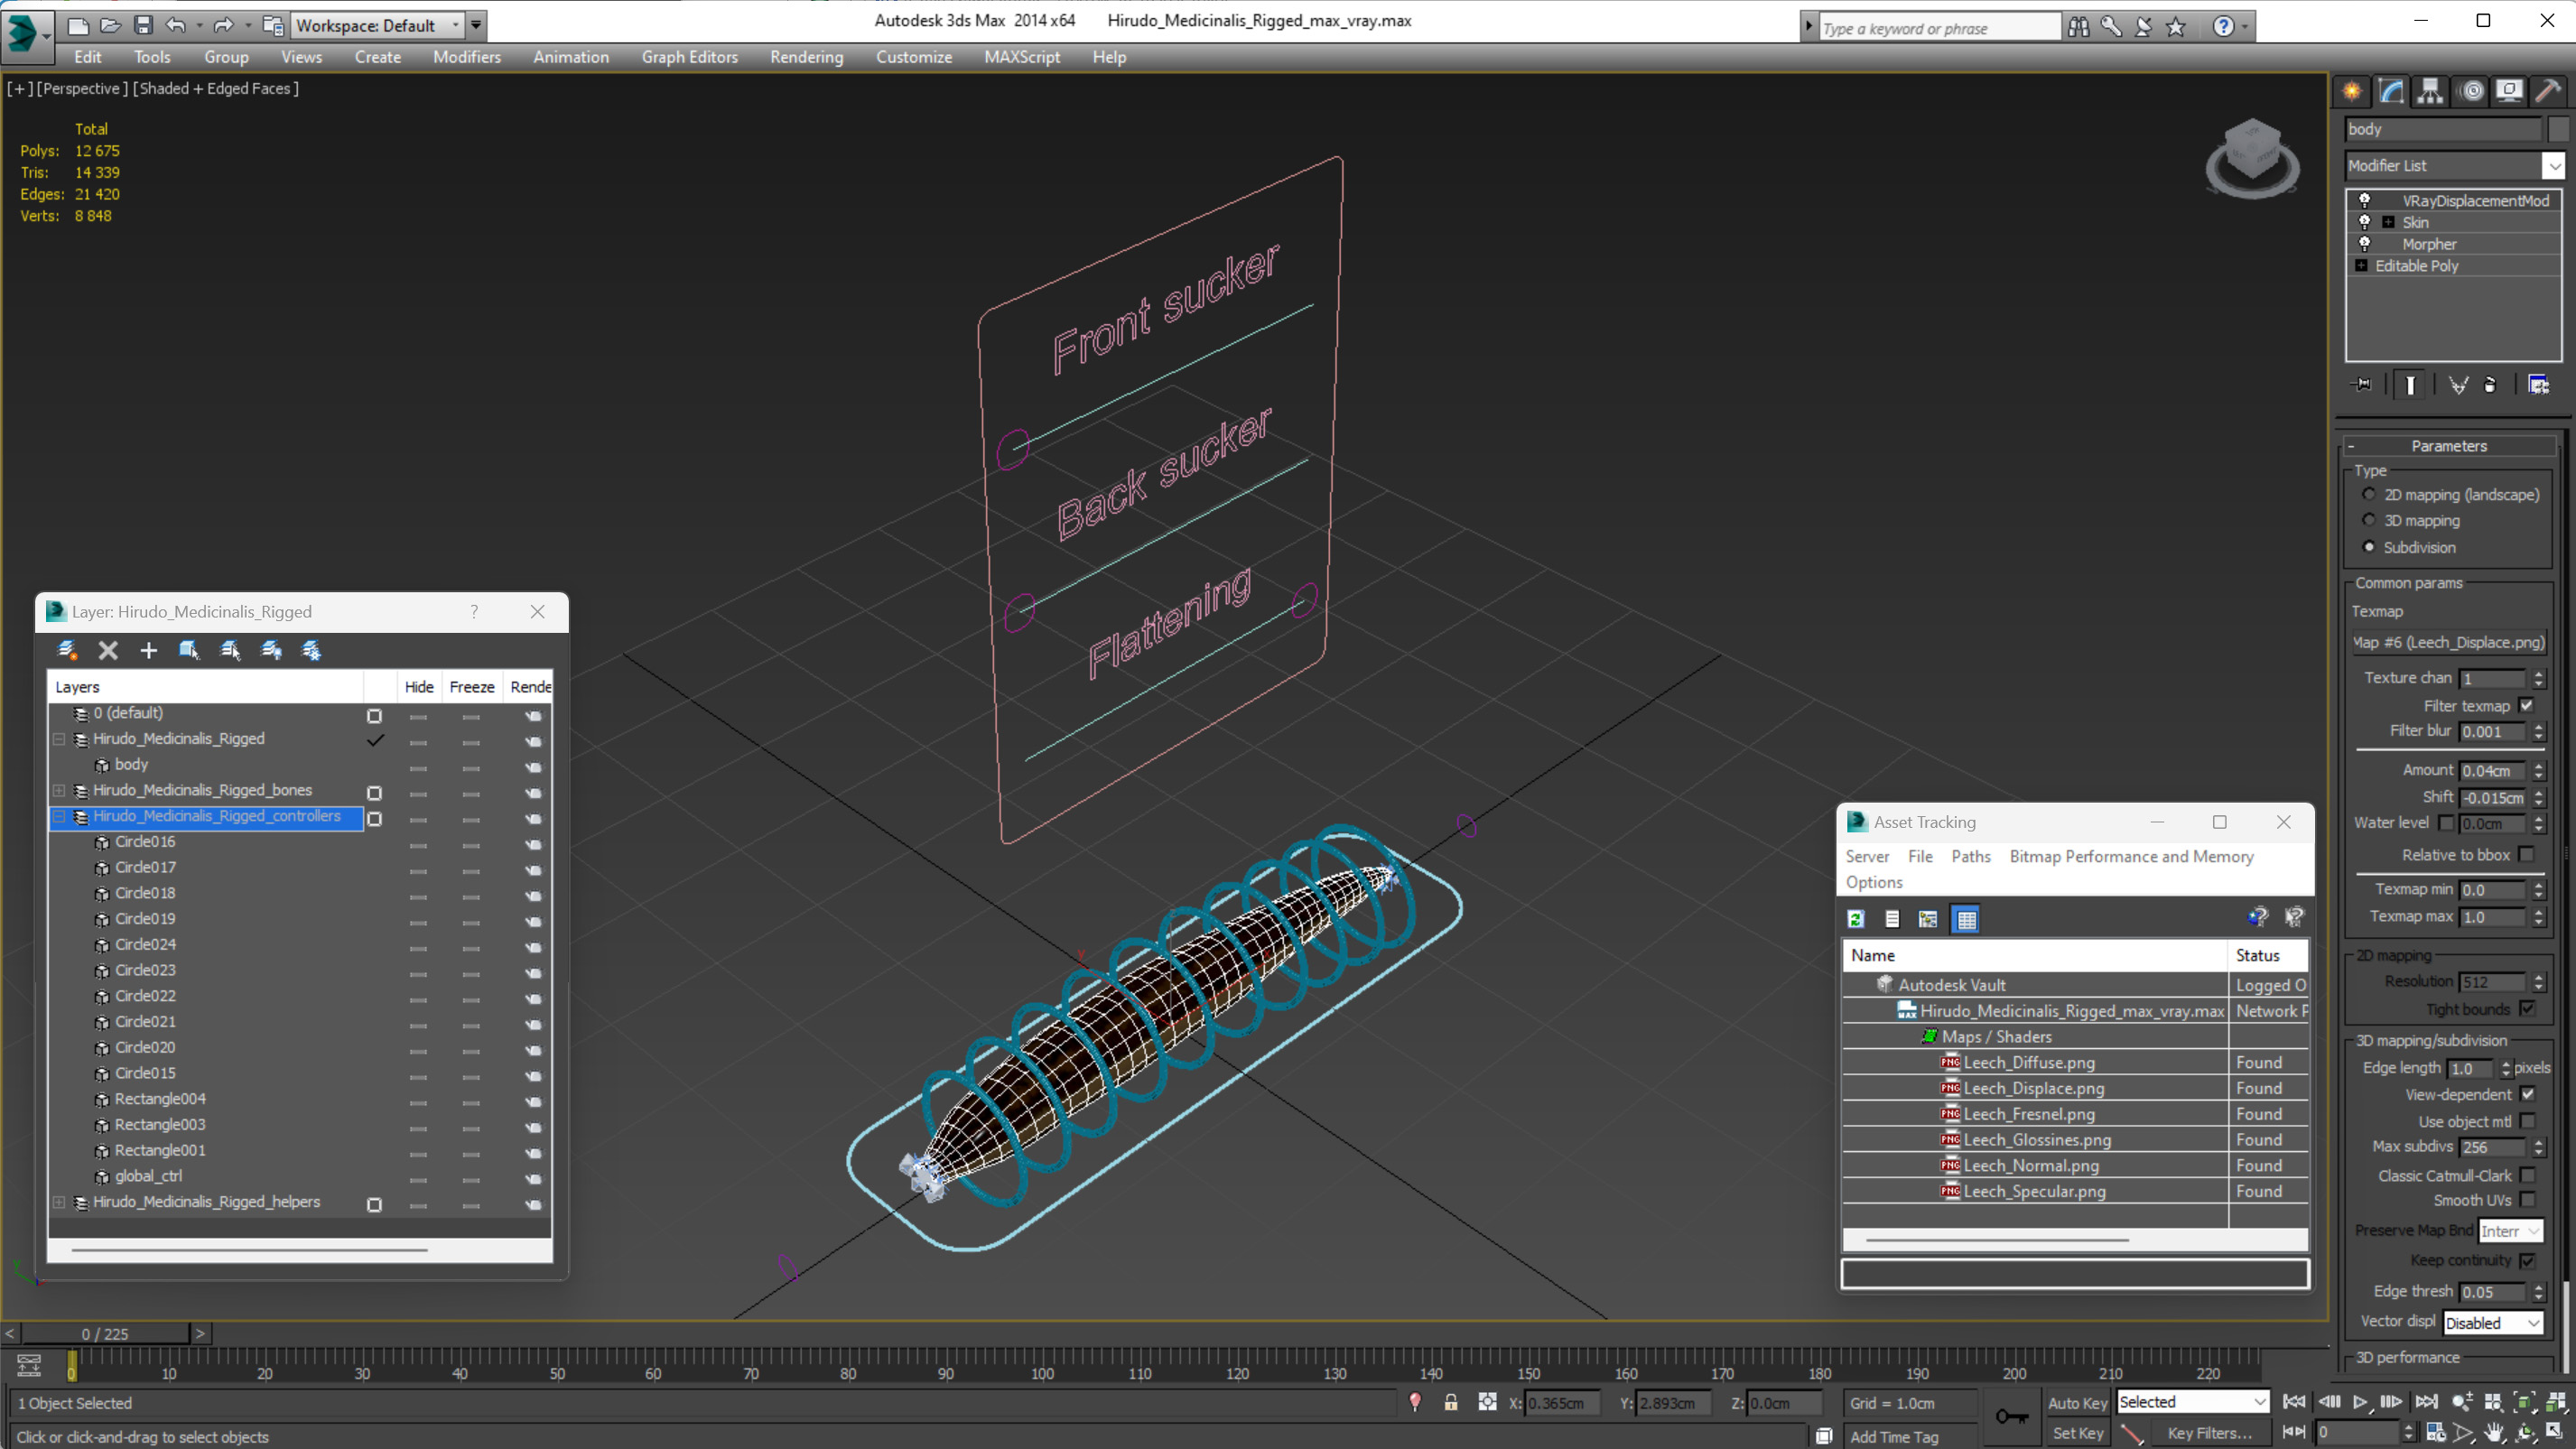
Task: Click the Open File toolbar icon
Action: point(111,25)
